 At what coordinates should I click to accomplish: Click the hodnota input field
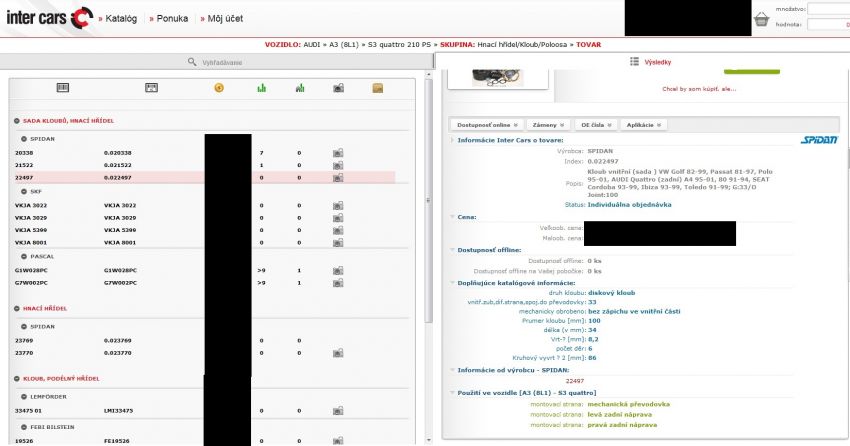828,24
